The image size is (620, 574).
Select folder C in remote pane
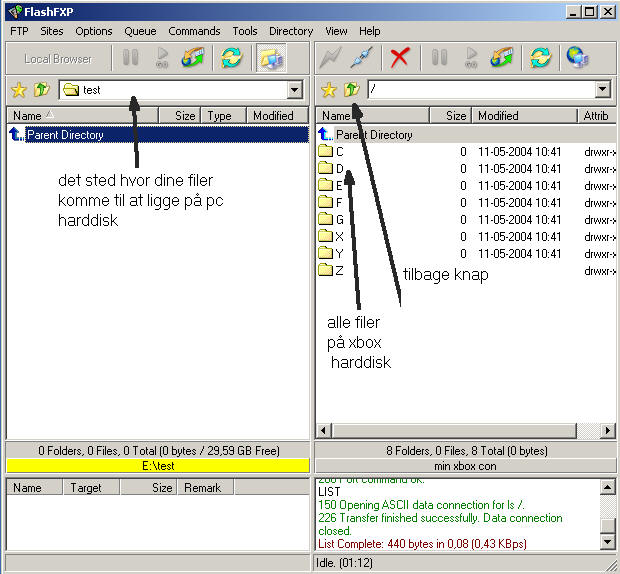(x=466, y=151)
